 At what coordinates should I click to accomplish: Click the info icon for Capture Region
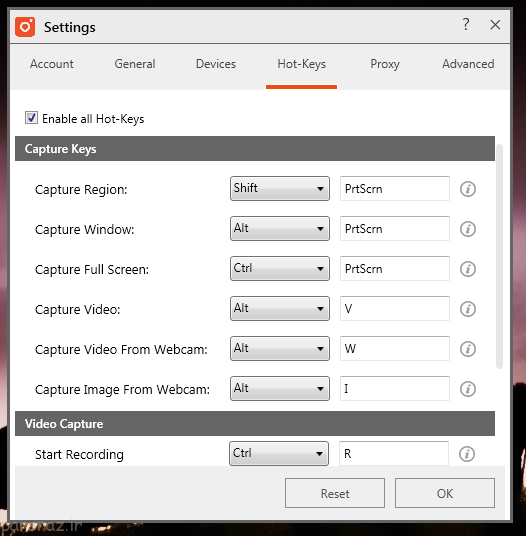(468, 189)
